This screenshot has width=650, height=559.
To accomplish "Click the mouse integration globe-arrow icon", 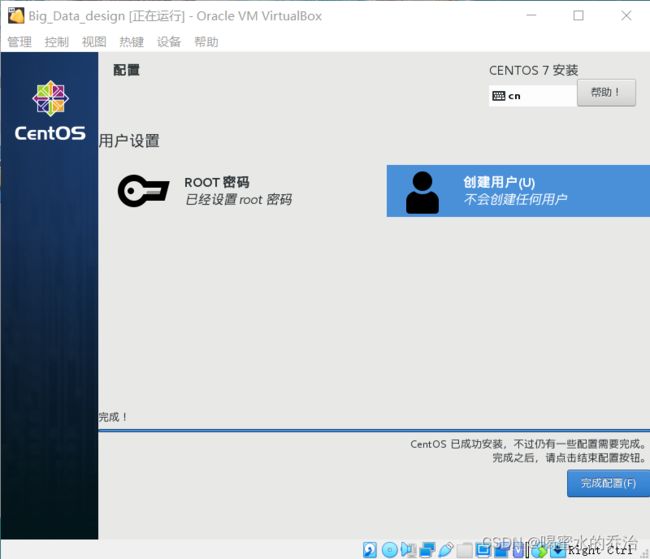I will click(539, 552).
